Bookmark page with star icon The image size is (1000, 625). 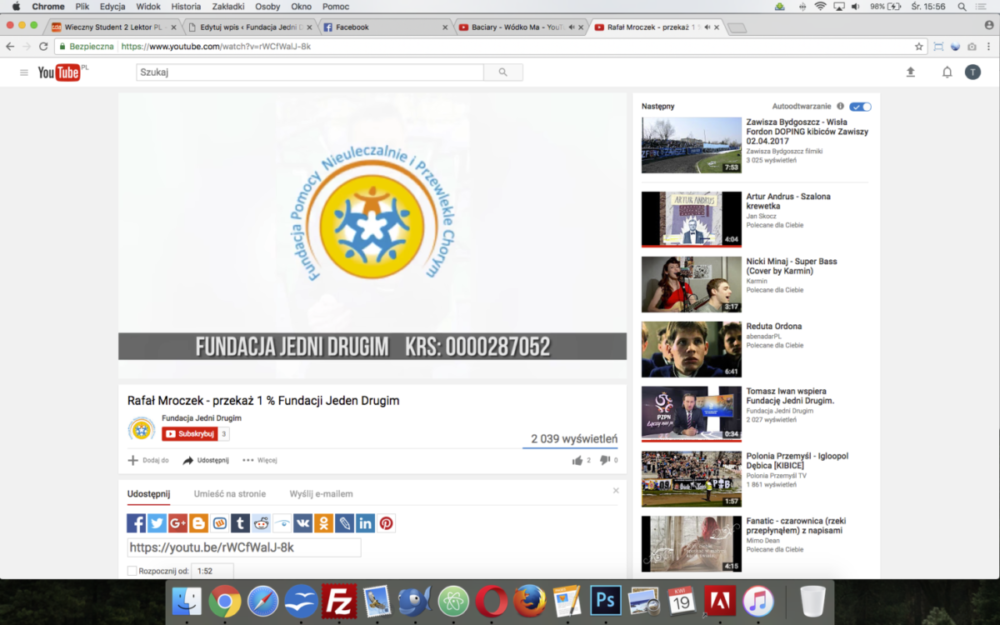[x=918, y=46]
